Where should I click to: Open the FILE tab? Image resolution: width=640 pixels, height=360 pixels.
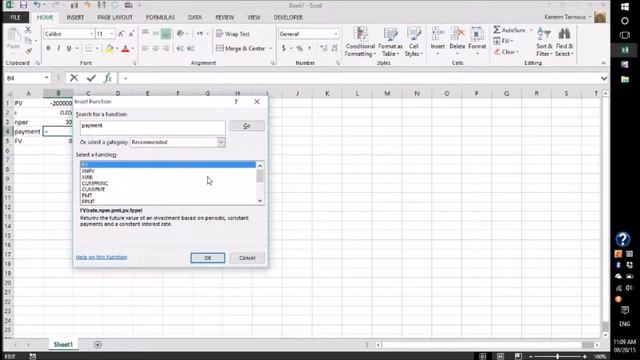pyautogui.click(x=15, y=17)
